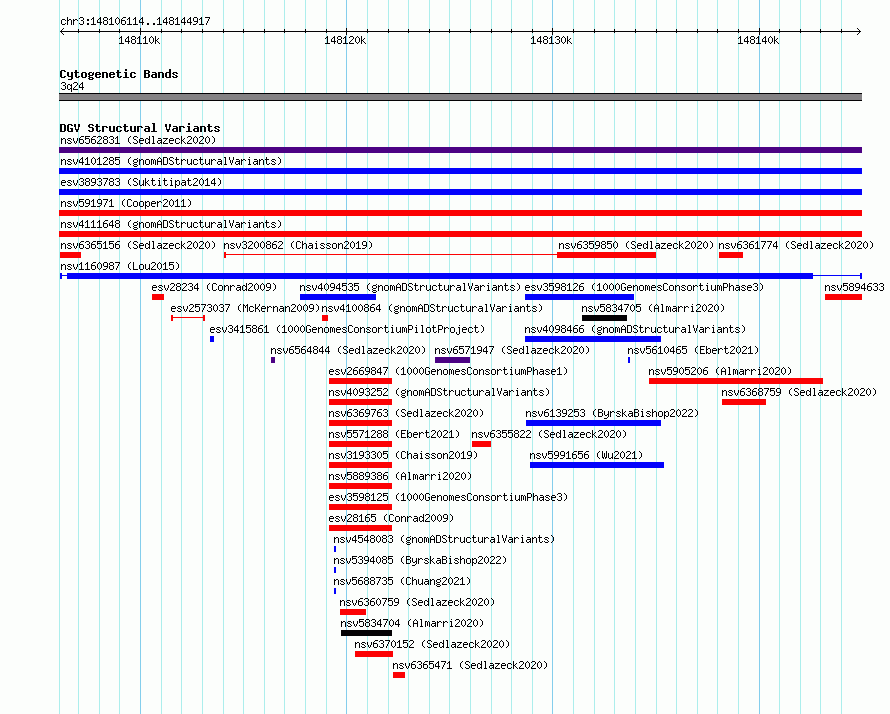This screenshot has height=714, width=890.
Task: Open the nsv4093252 (gnomADStructuralVariants) label
Action: (x=439, y=392)
